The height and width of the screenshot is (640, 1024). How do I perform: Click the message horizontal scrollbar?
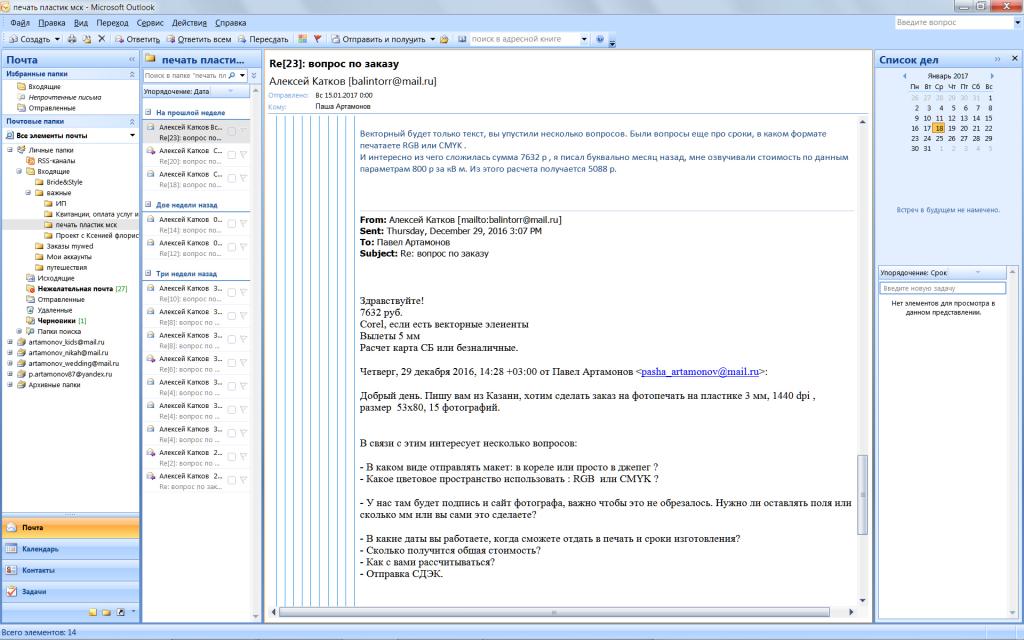(554, 612)
